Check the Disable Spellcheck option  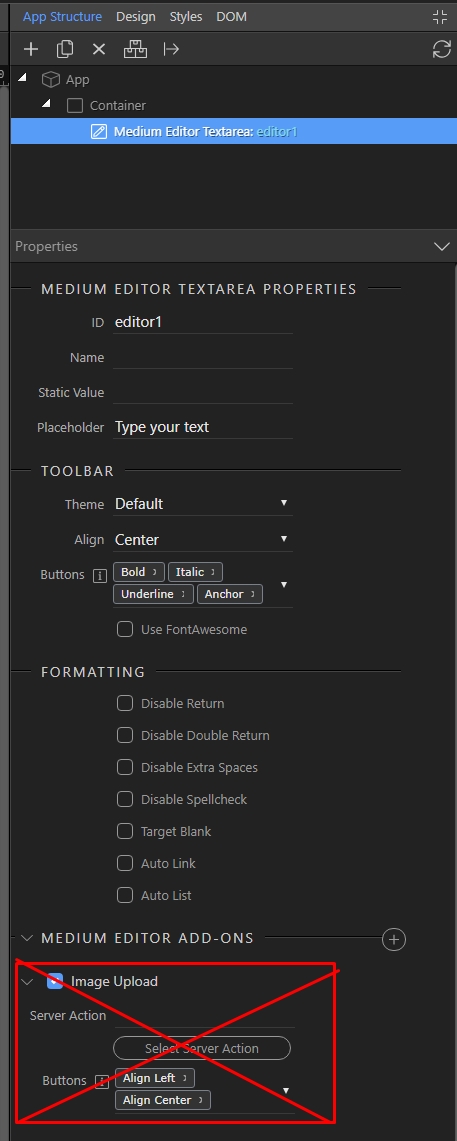pos(125,799)
